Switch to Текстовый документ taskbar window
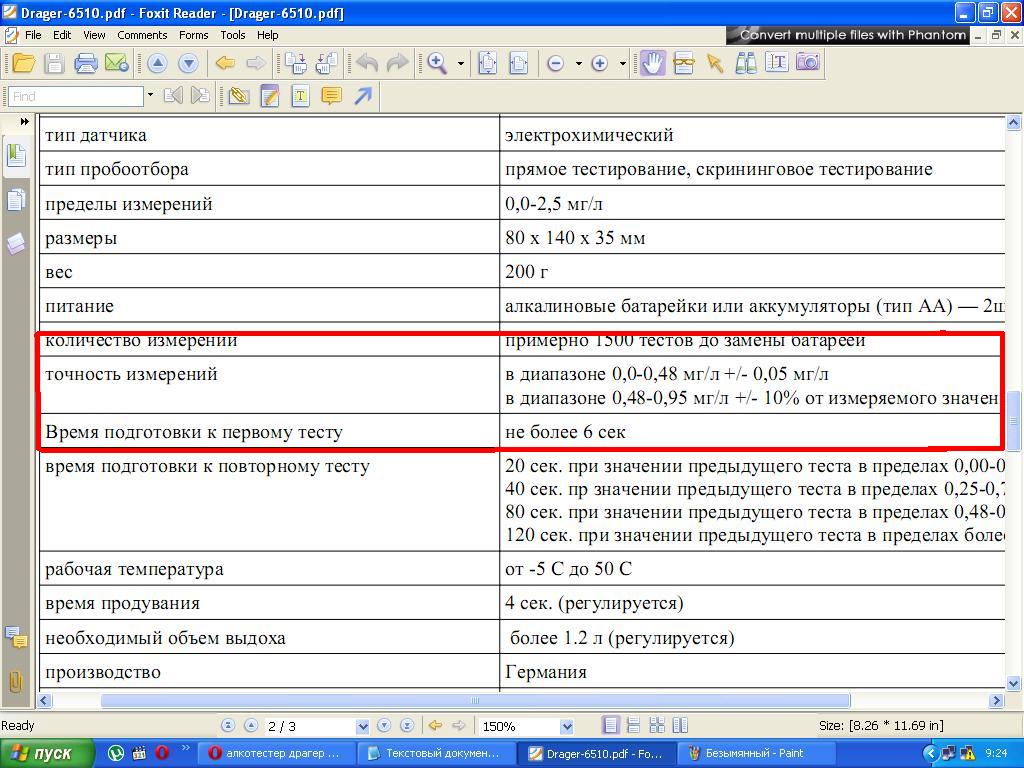The height and width of the screenshot is (768, 1024). (x=436, y=754)
